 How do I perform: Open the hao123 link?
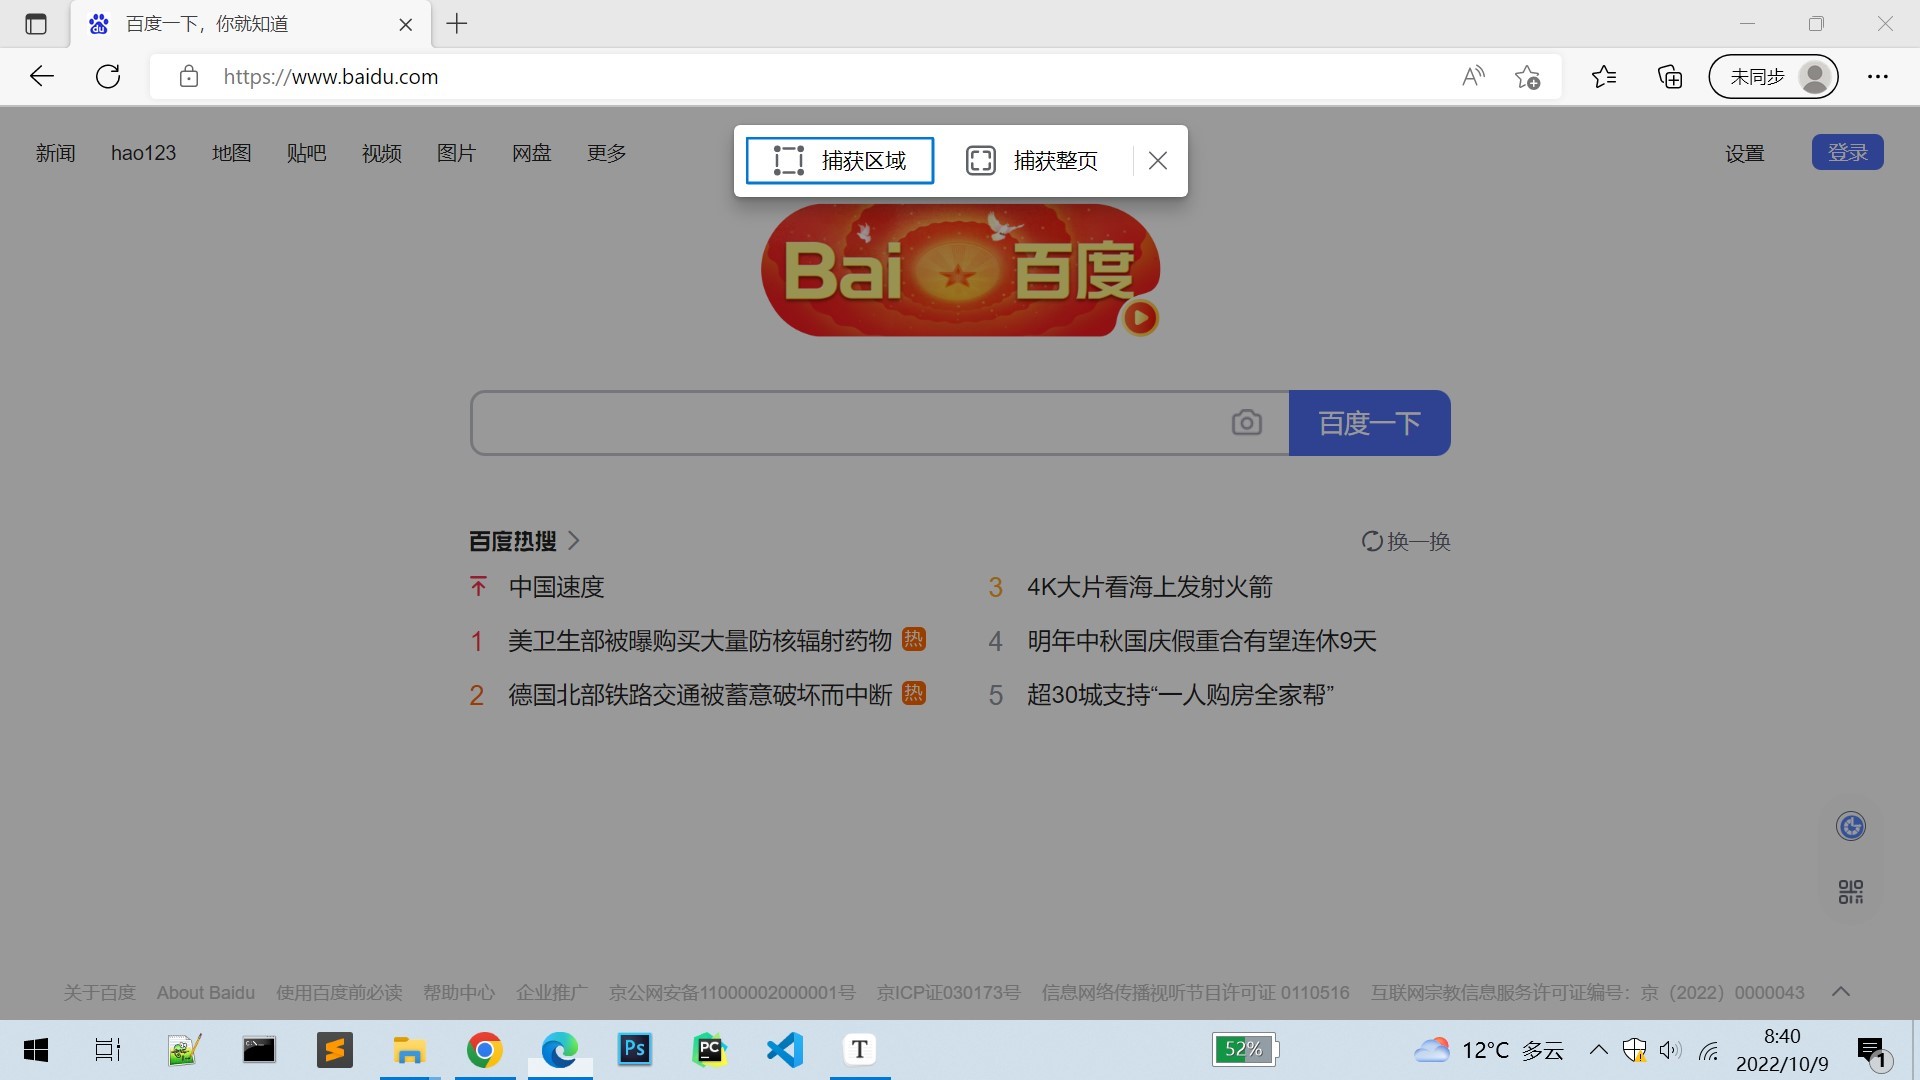pyautogui.click(x=143, y=153)
